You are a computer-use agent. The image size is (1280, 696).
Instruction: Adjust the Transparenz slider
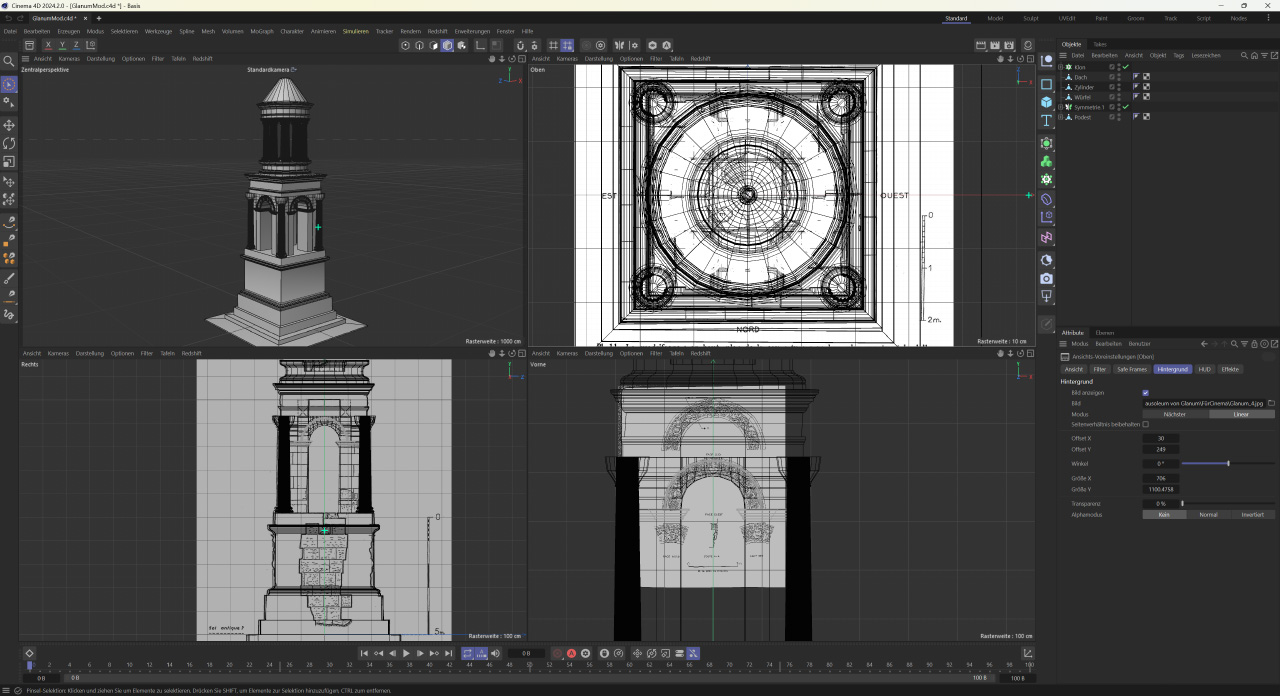pyautogui.click(x=1228, y=503)
